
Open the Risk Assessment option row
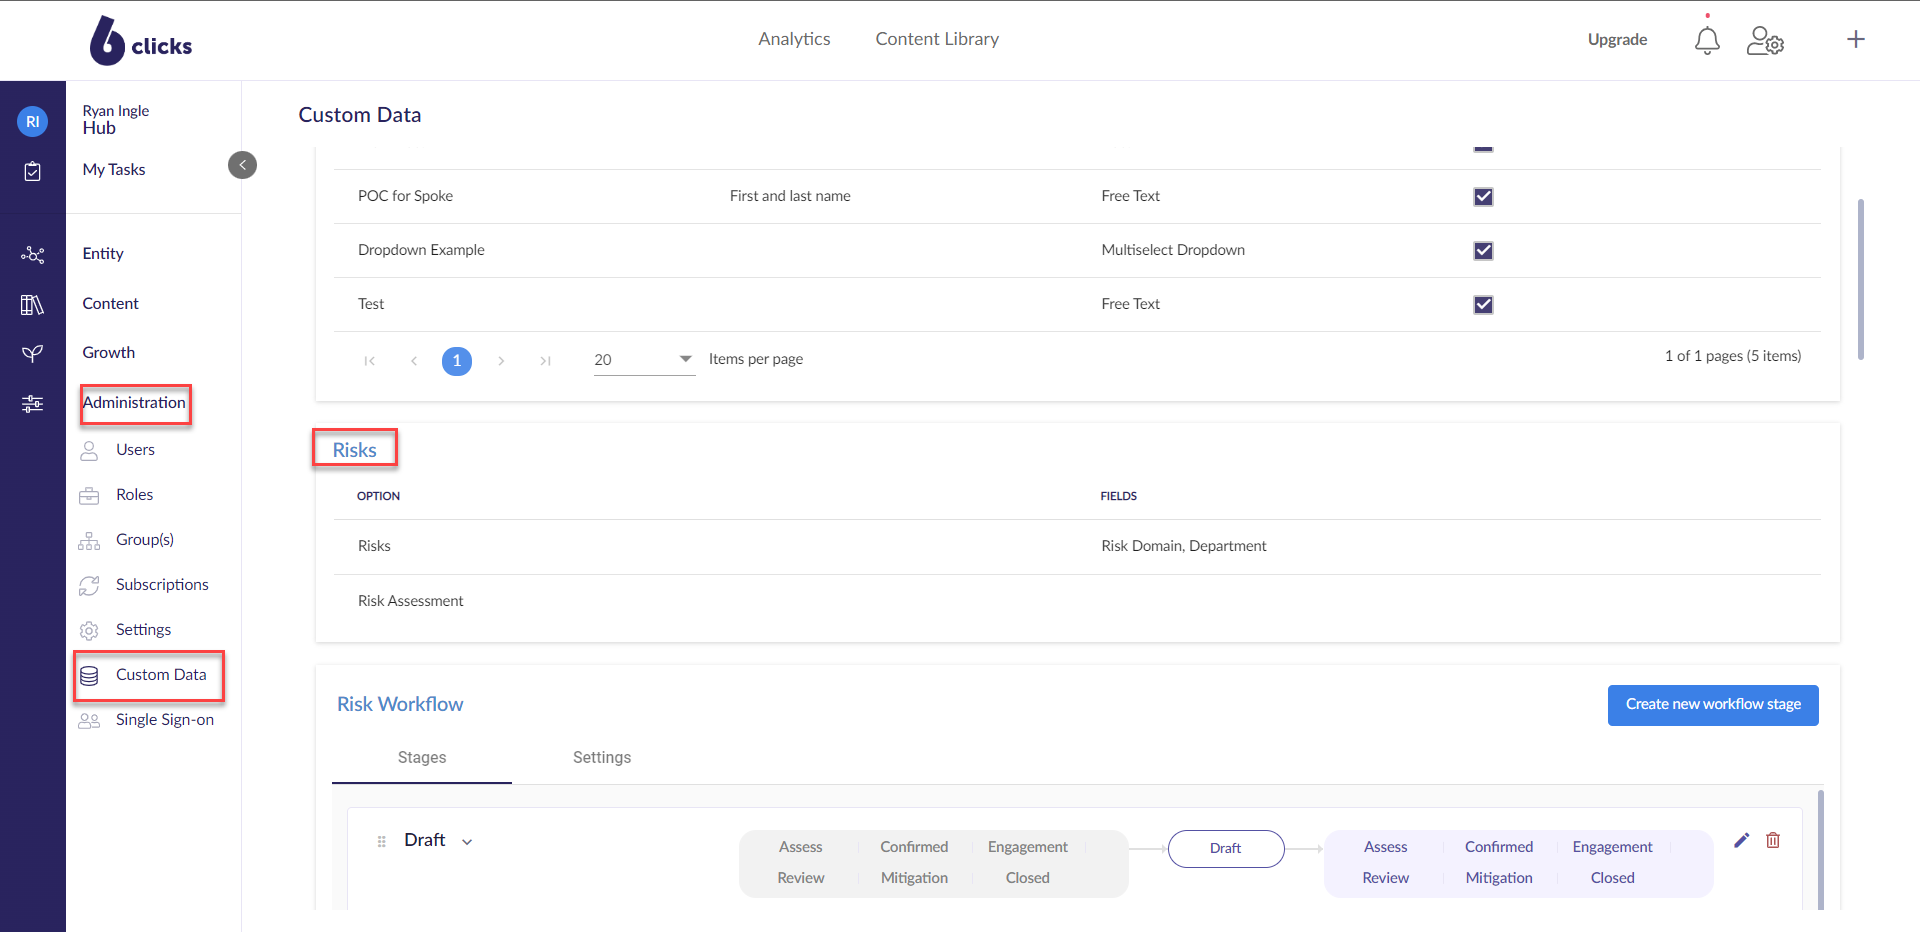pyautogui.click(x=411, y=601)
